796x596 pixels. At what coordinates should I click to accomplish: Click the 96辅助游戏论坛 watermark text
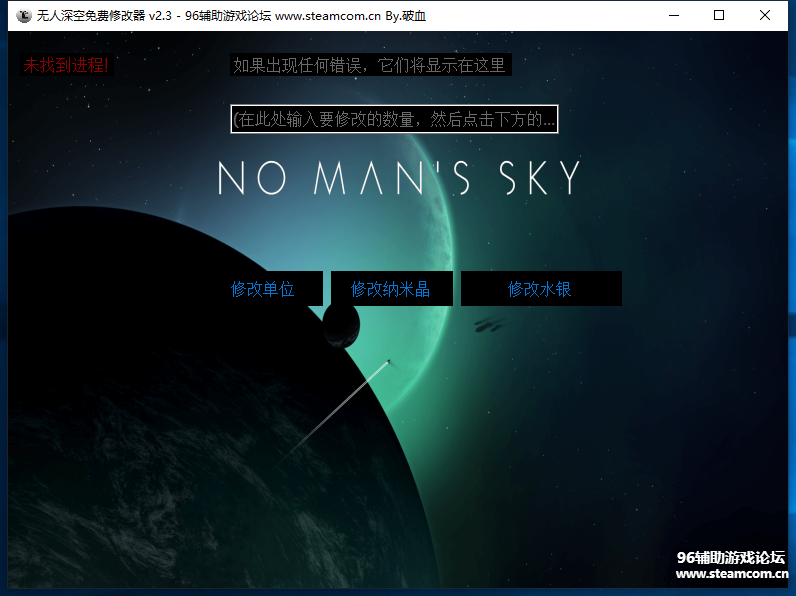pos(730,558)
